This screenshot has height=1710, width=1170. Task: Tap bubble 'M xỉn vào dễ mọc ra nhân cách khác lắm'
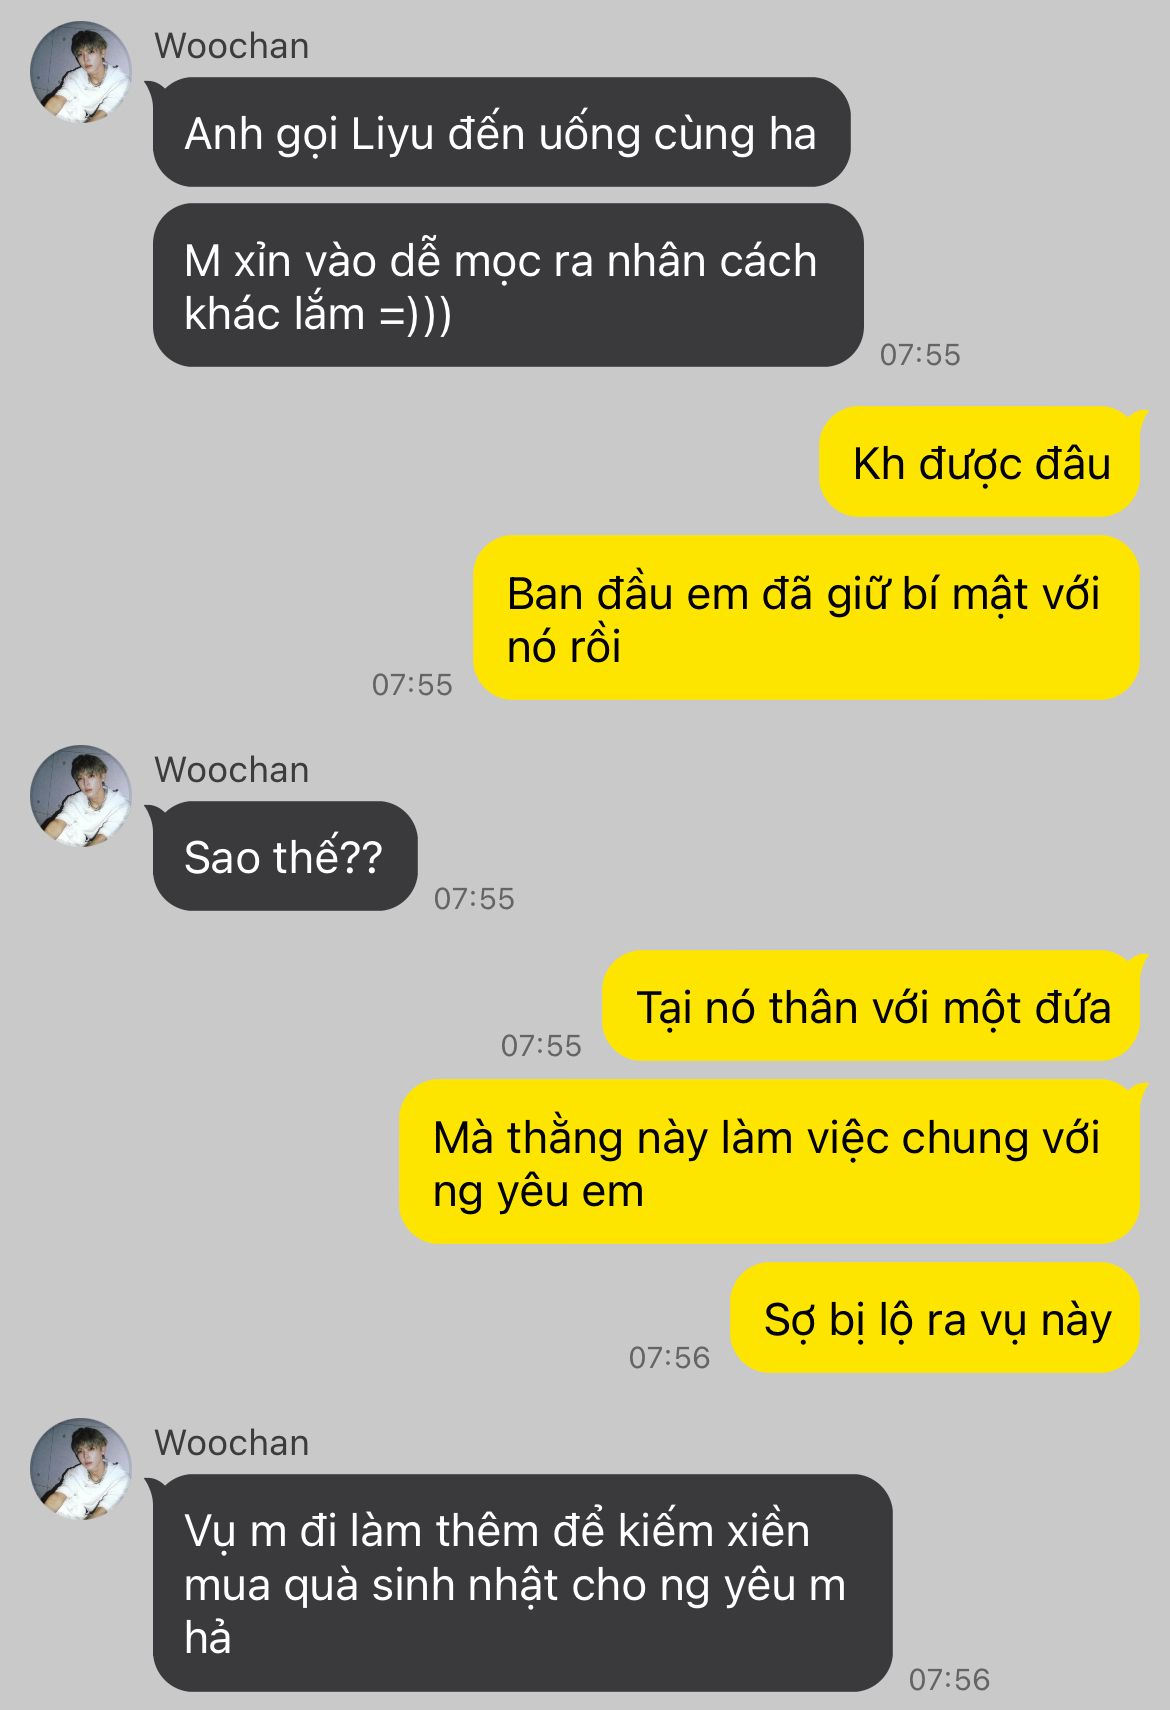[x=507, y=285]
